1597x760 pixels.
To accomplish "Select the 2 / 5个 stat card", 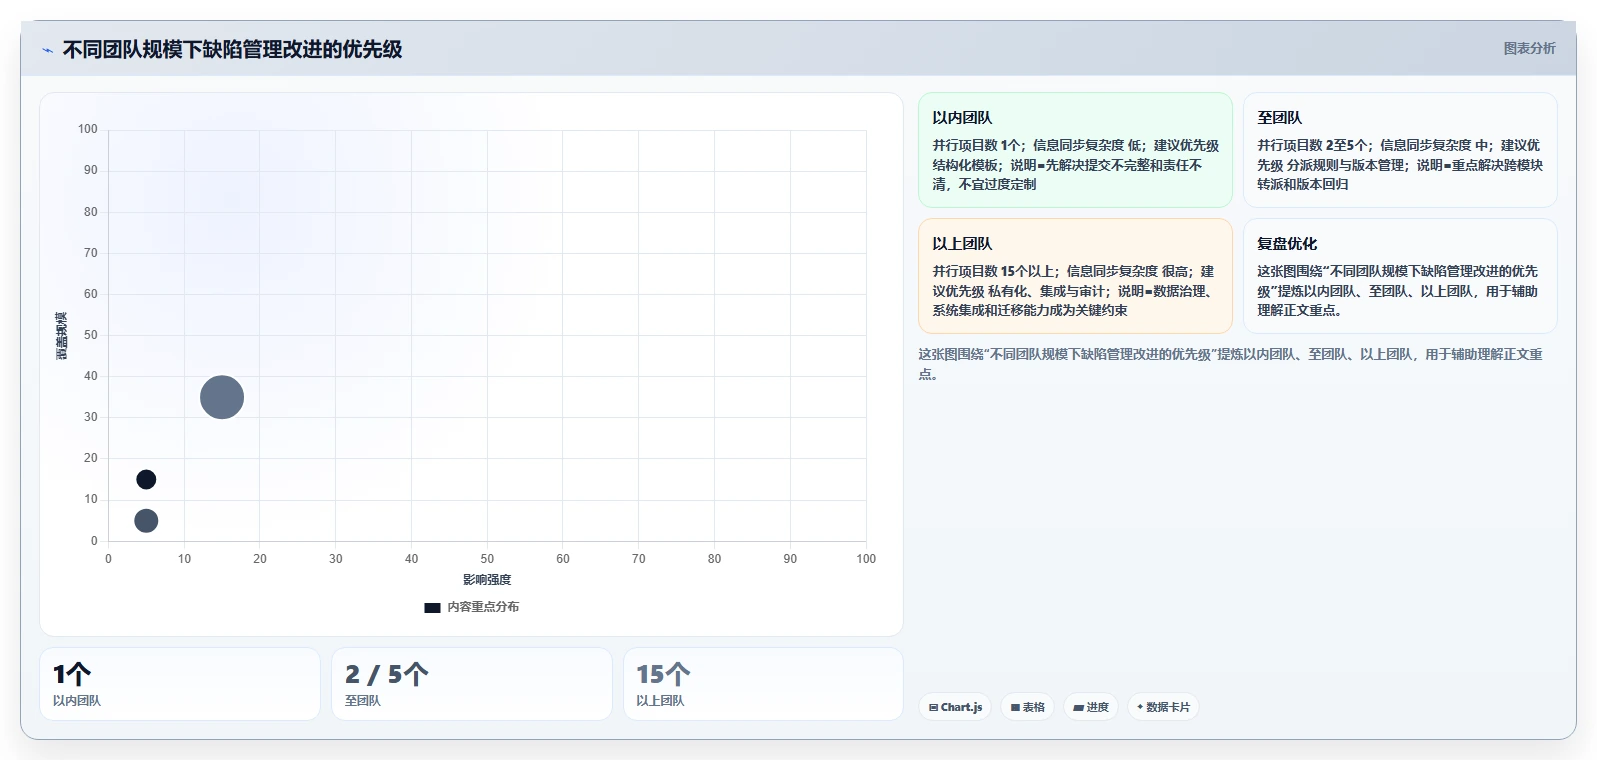I will point(472,684).
